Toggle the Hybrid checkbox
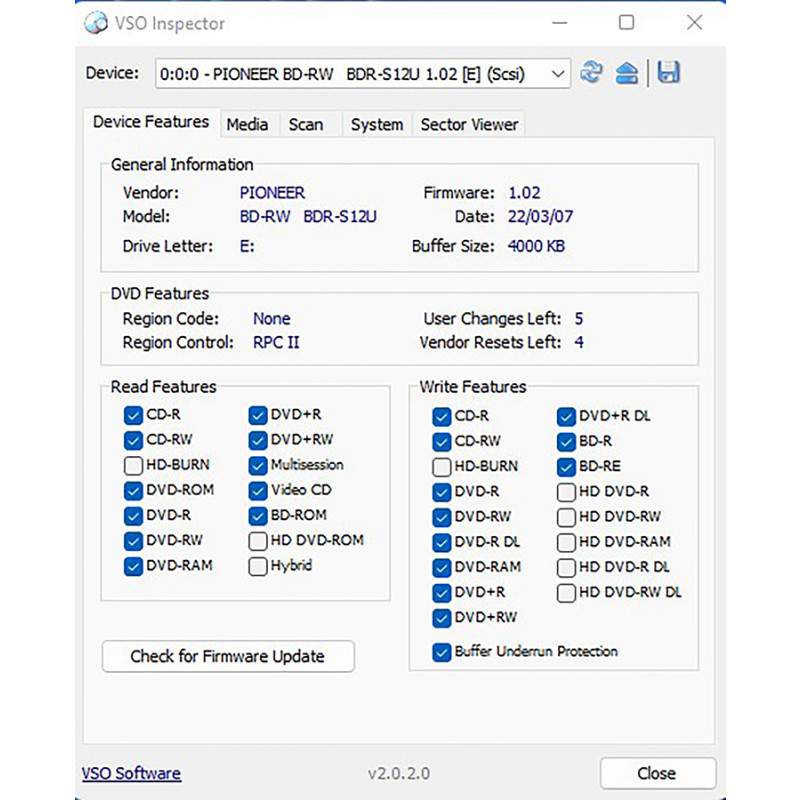 point(258,566)
